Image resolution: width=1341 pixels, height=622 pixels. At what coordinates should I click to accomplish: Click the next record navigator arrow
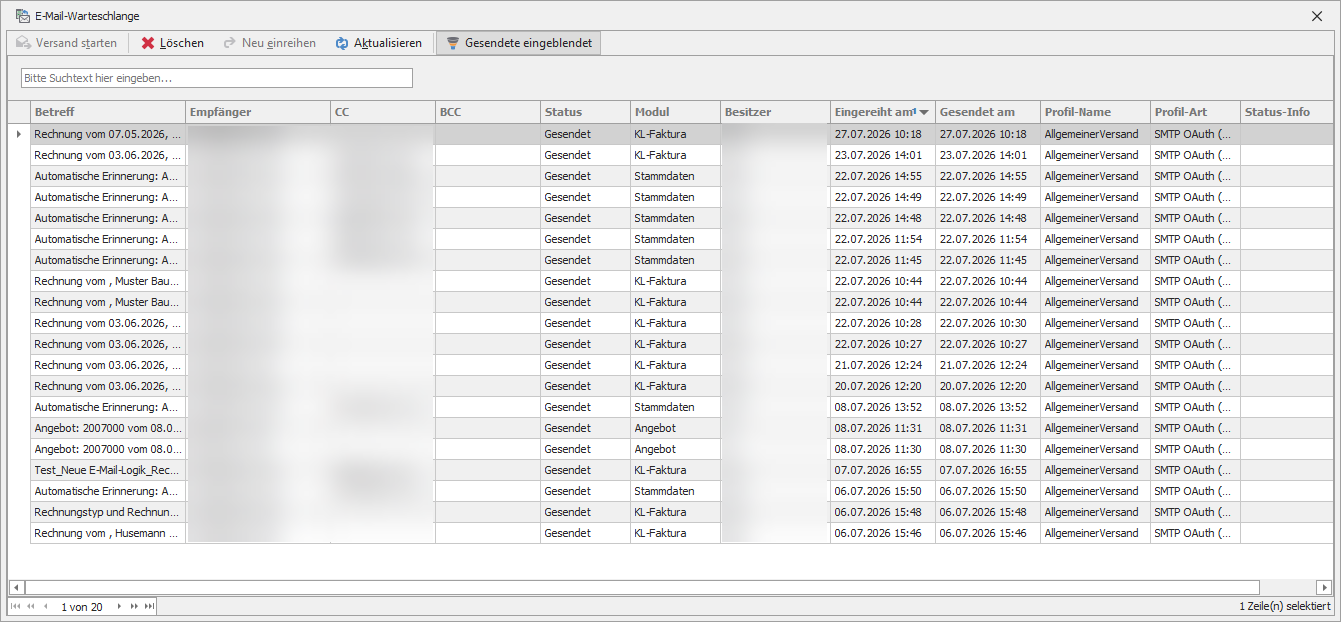coord(119,607)
